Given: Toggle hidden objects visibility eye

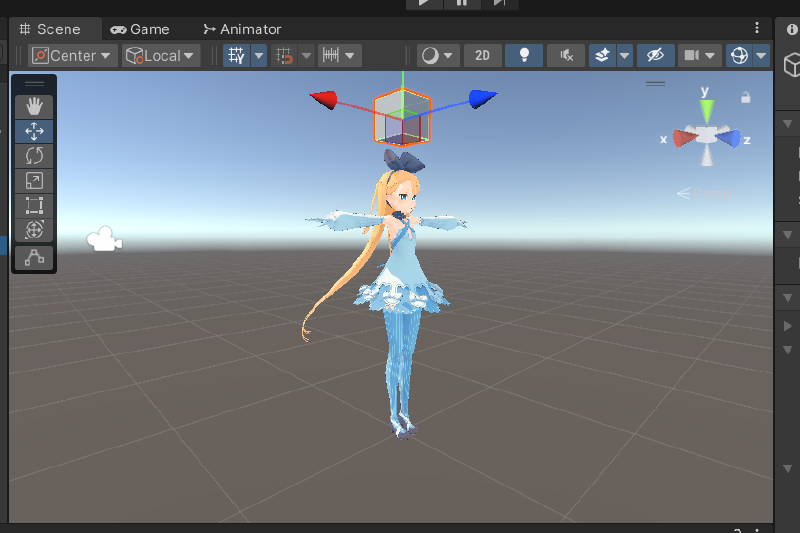Looking at the screenshot, I should coord(655,56).
